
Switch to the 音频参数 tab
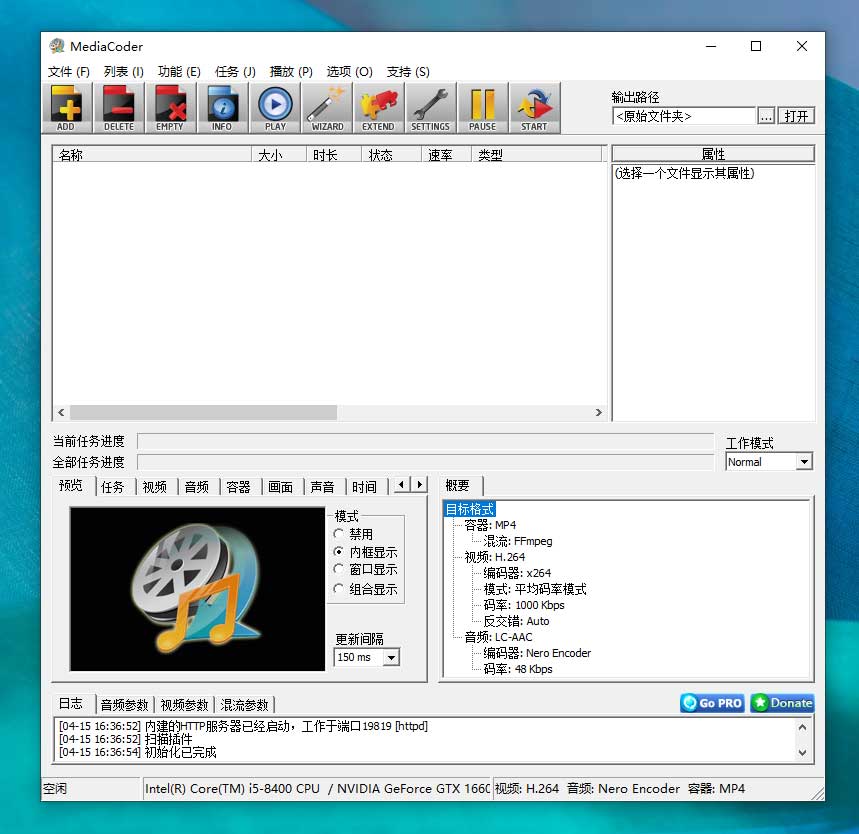125,705
